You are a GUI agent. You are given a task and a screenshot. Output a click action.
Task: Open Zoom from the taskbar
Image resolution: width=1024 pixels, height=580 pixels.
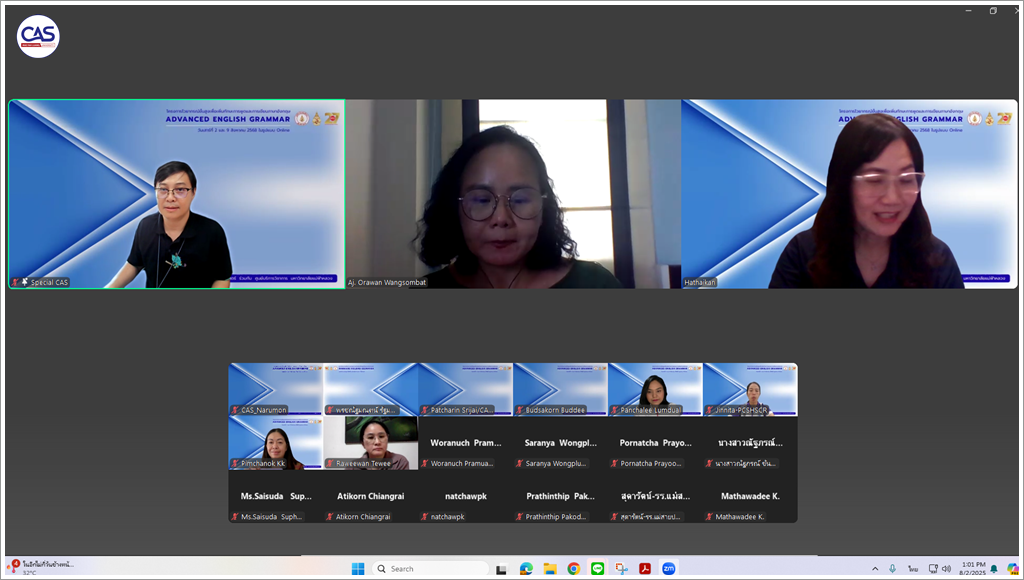click(x=669, y=568)
